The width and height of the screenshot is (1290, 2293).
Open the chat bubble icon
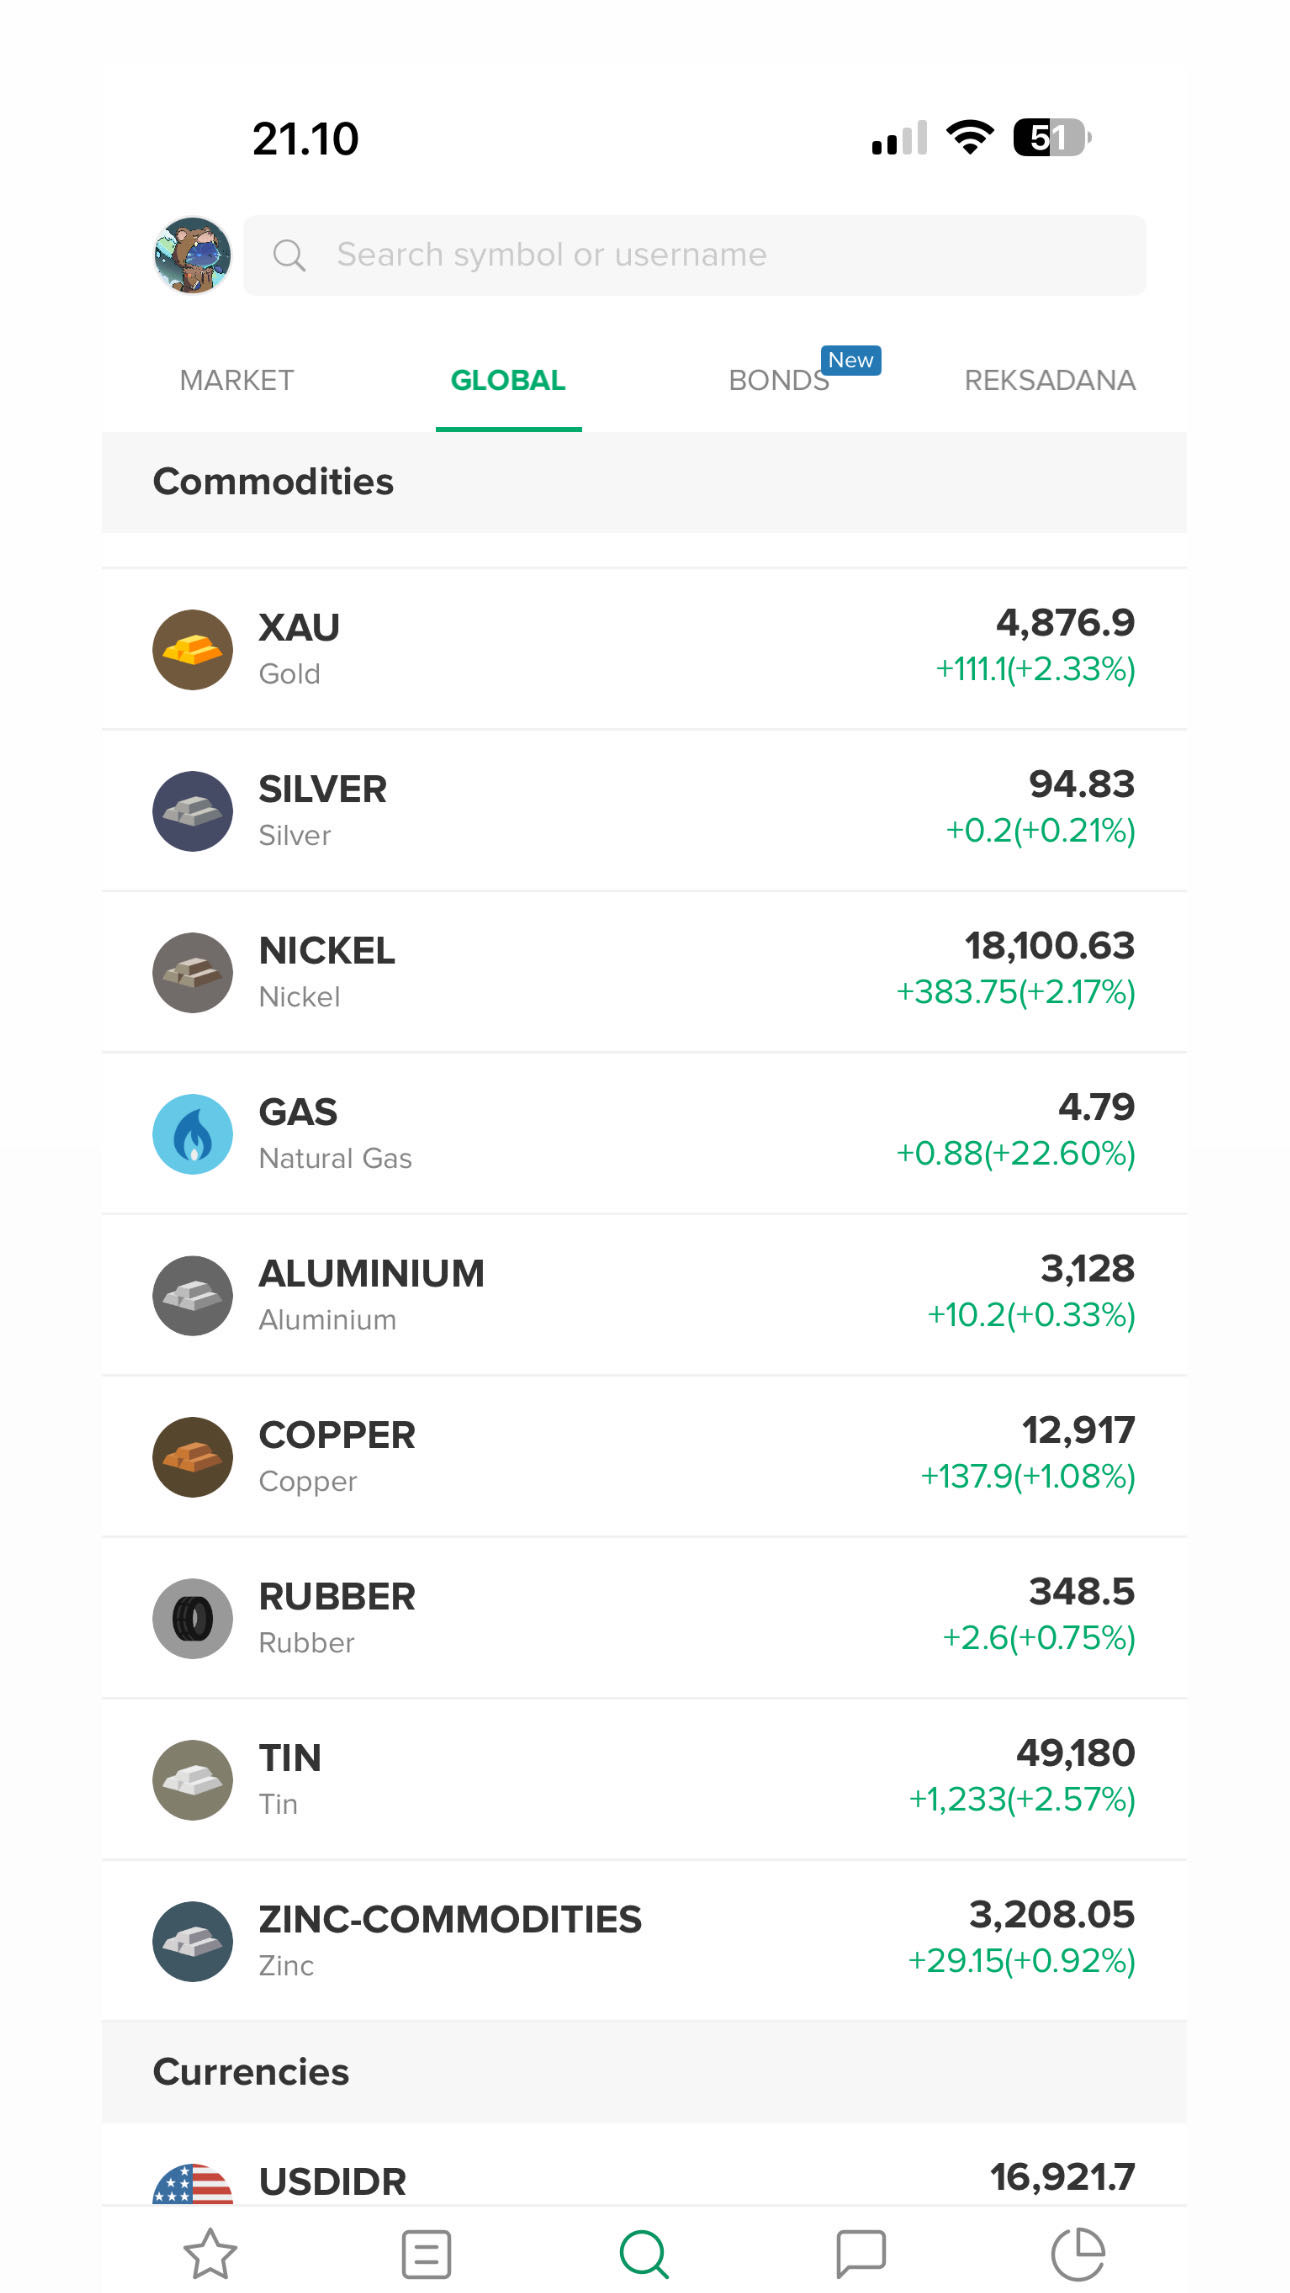click(x=860, y=2253)
